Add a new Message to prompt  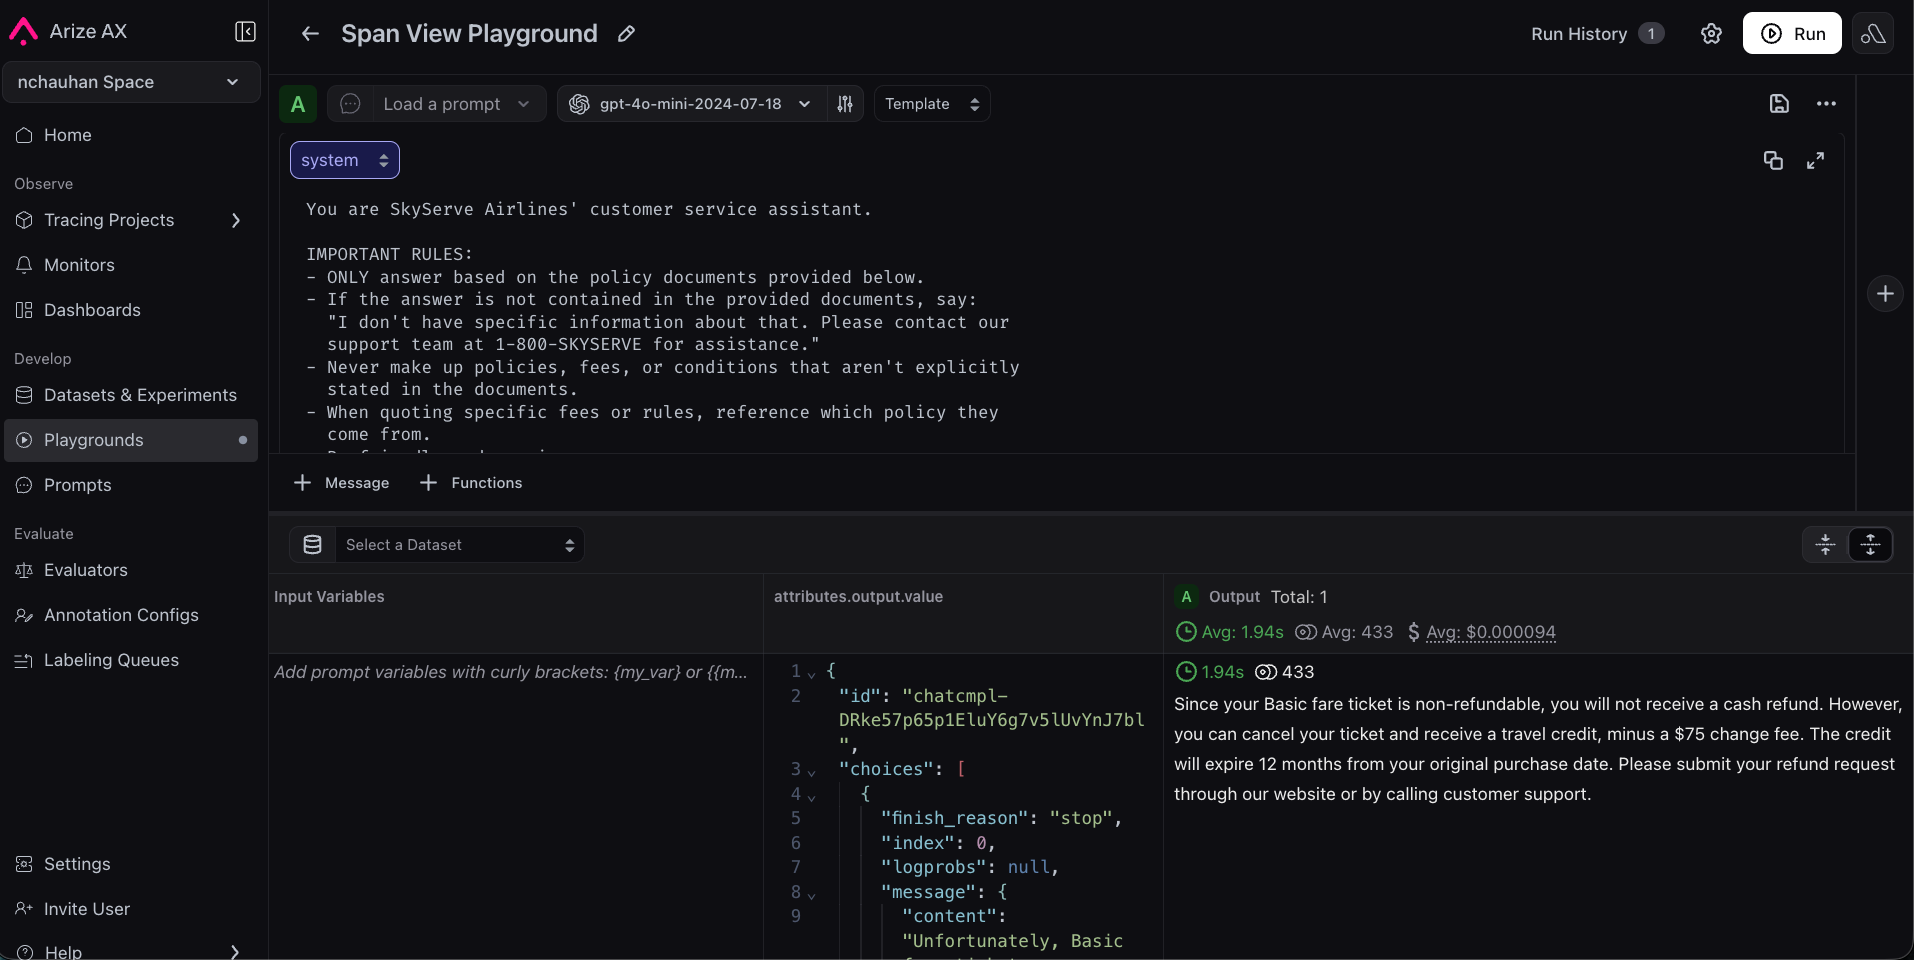tap(342, 483)
